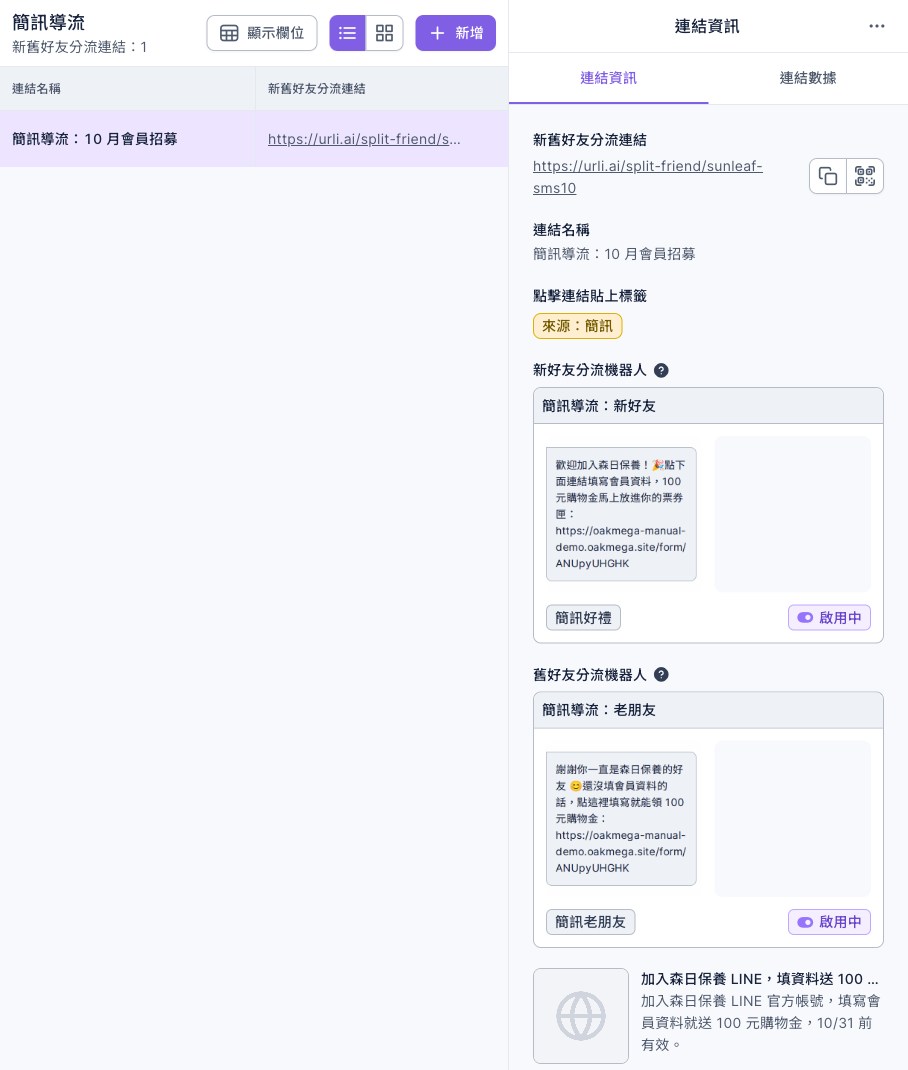Open help for 新好友分流機器人
This screenshot has width=908, height=1070.
pyautogui.click(x=661, y=371)
